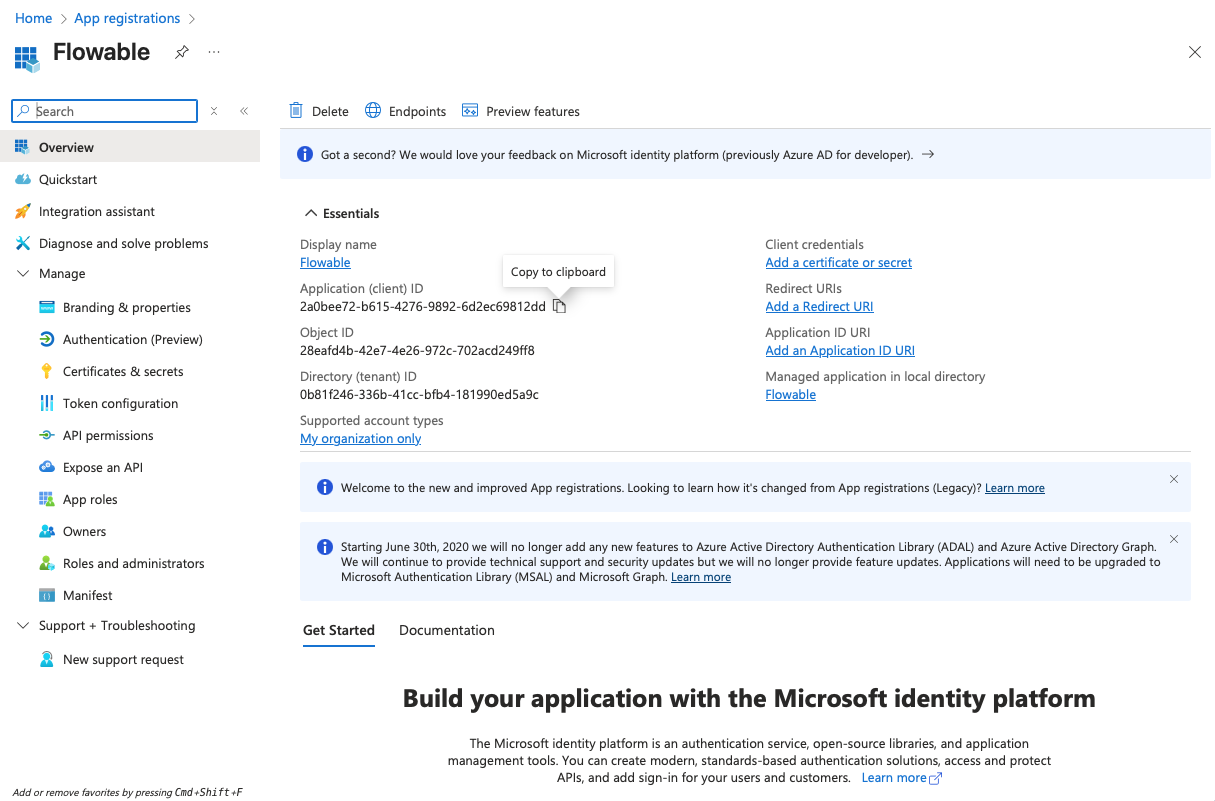Go to API permissions
The height and width of the screenshot is (801, 1215).
pyautogui.click(x=108, y=435)
